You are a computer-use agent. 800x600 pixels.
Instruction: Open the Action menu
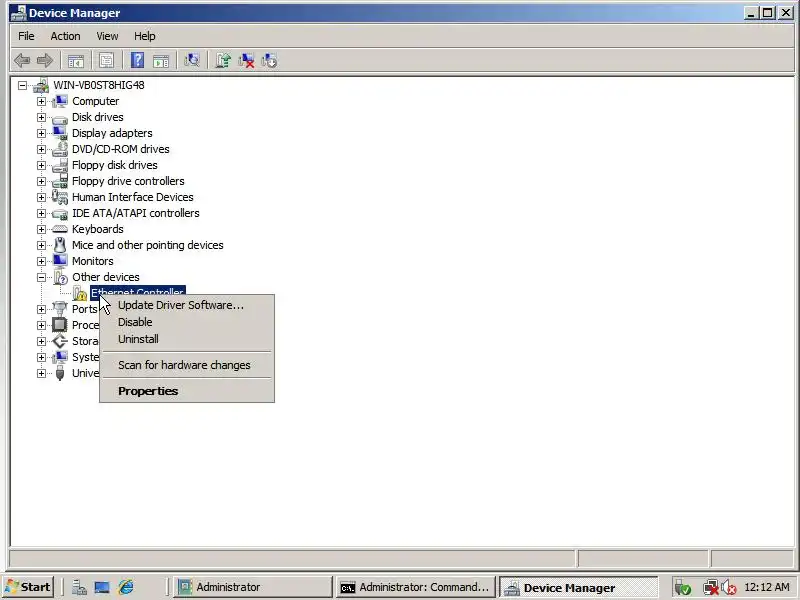coord(65,36)
